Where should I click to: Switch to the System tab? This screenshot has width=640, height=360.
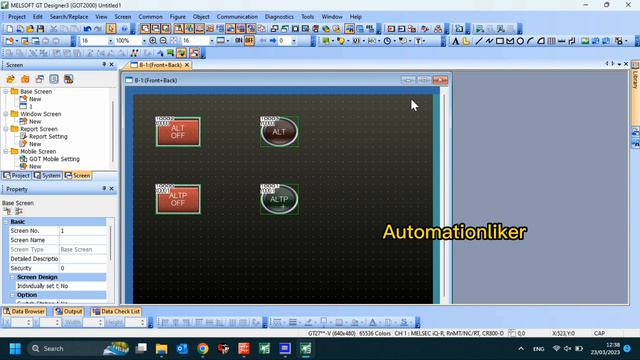point(47,176)
